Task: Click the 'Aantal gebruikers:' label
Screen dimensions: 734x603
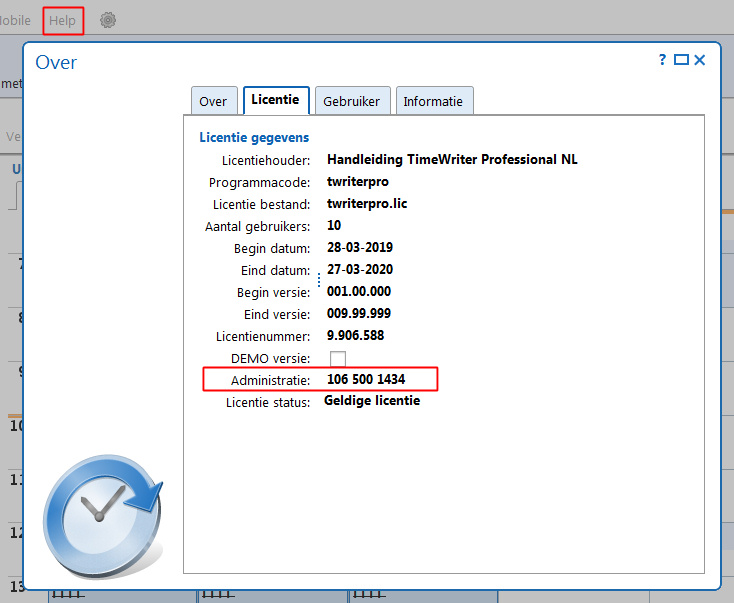Action: point(257,227)
